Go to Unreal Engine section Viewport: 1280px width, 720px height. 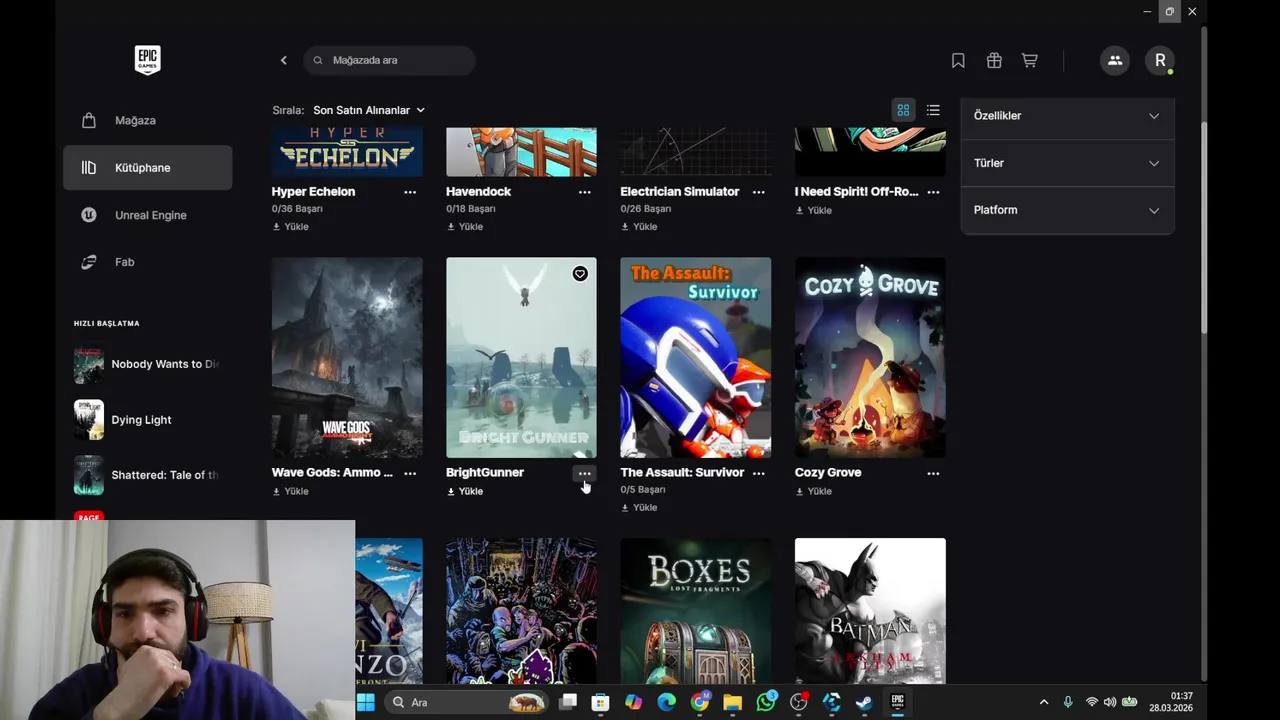(147, 215)
